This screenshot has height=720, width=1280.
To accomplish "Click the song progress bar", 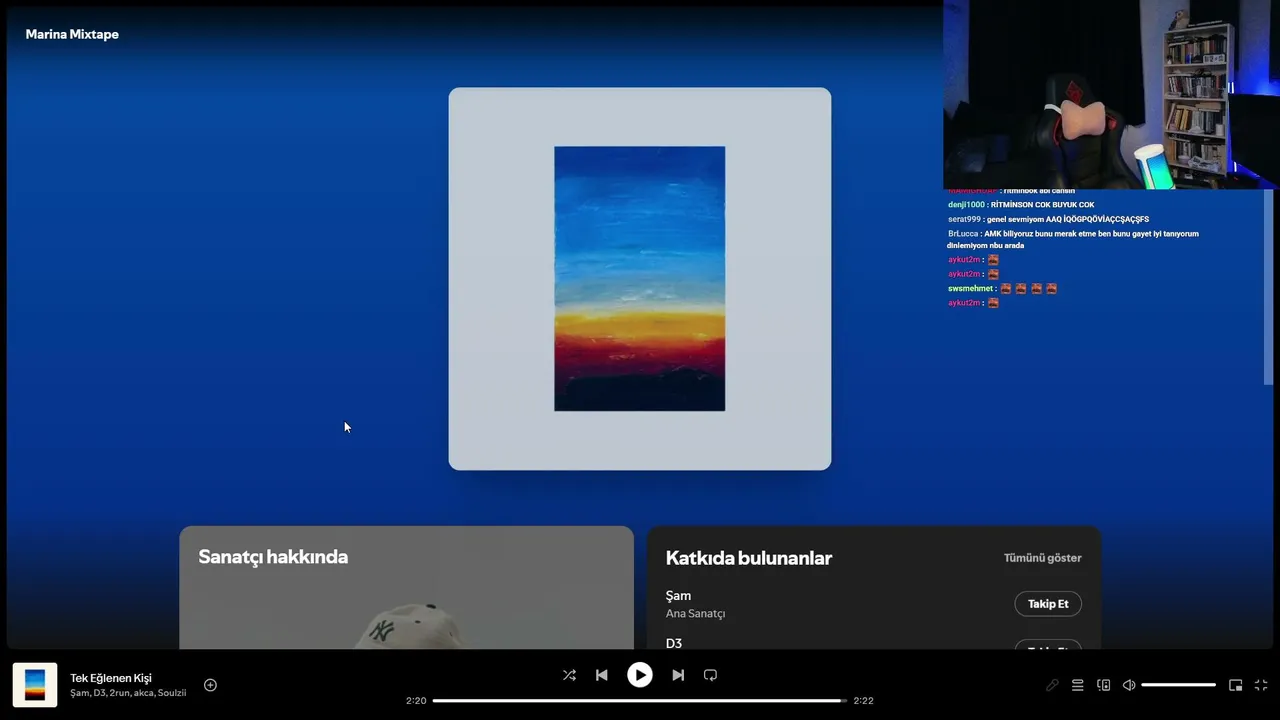I will coord(640,700).
